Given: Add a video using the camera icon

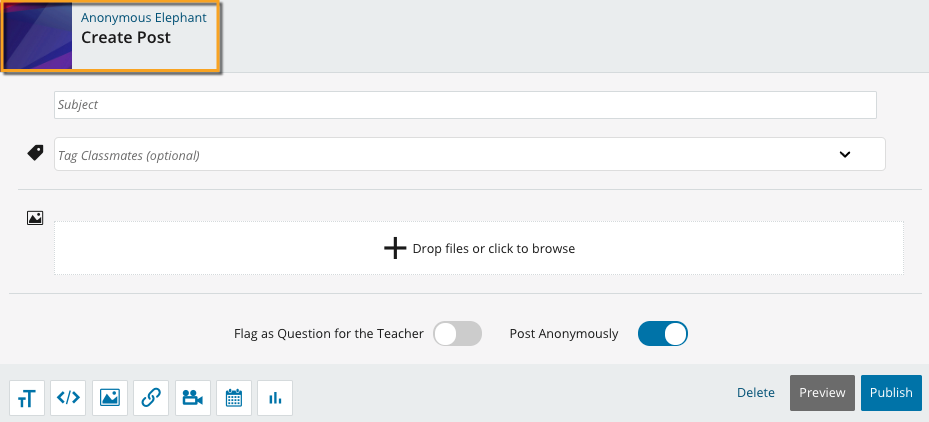Looking at the screenshot, I should 192,397.
